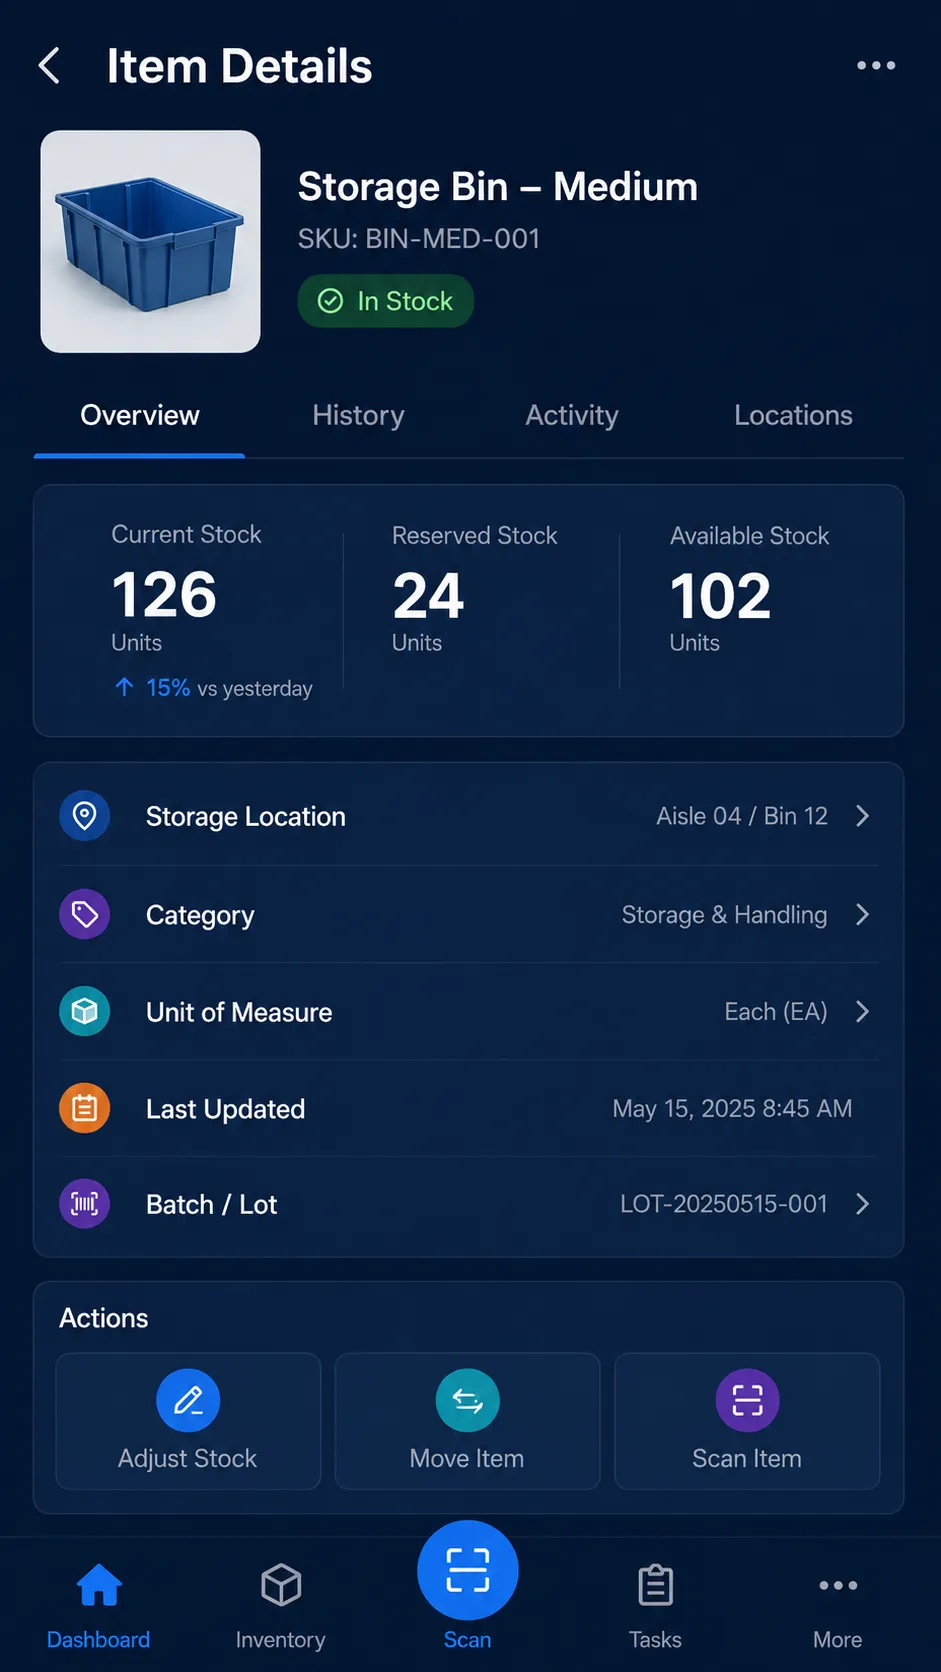Click the SKU: BIN-MED-001 text
The image size is (941, 1672).
point(419,239)
